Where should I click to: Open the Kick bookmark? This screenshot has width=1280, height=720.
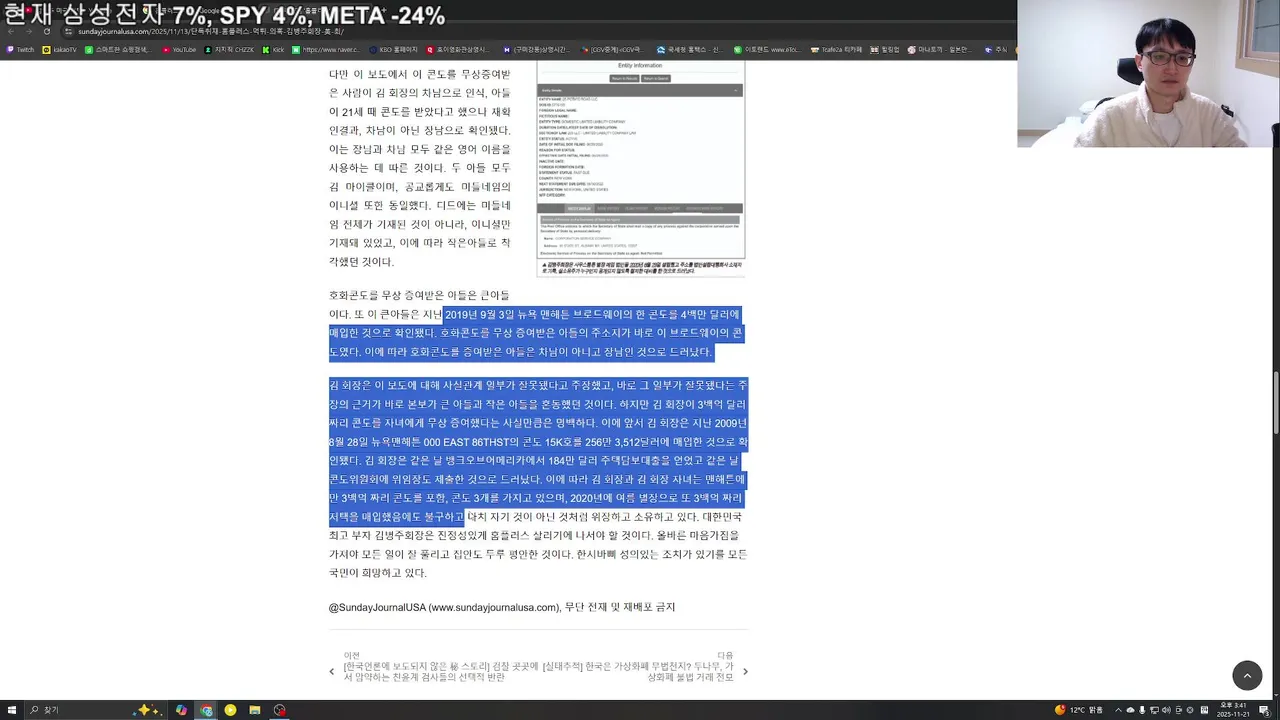pos(273,49)
